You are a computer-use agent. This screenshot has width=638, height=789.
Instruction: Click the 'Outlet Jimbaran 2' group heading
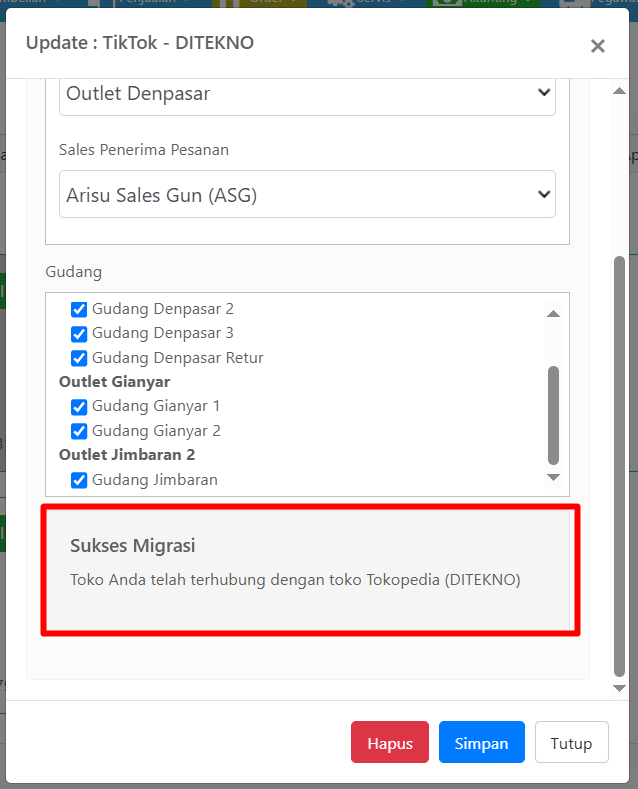pos(127,455)
